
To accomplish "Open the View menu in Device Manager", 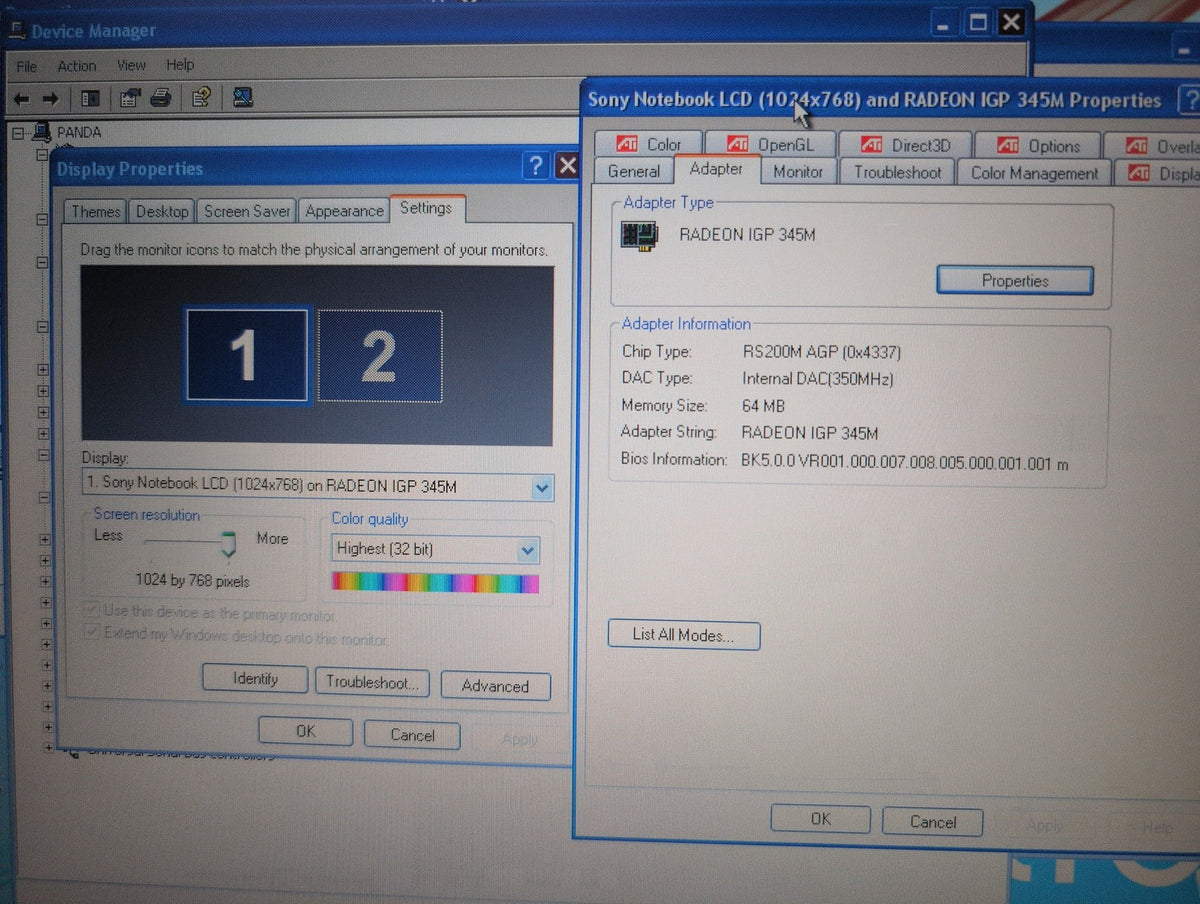I will pos(131,65).
